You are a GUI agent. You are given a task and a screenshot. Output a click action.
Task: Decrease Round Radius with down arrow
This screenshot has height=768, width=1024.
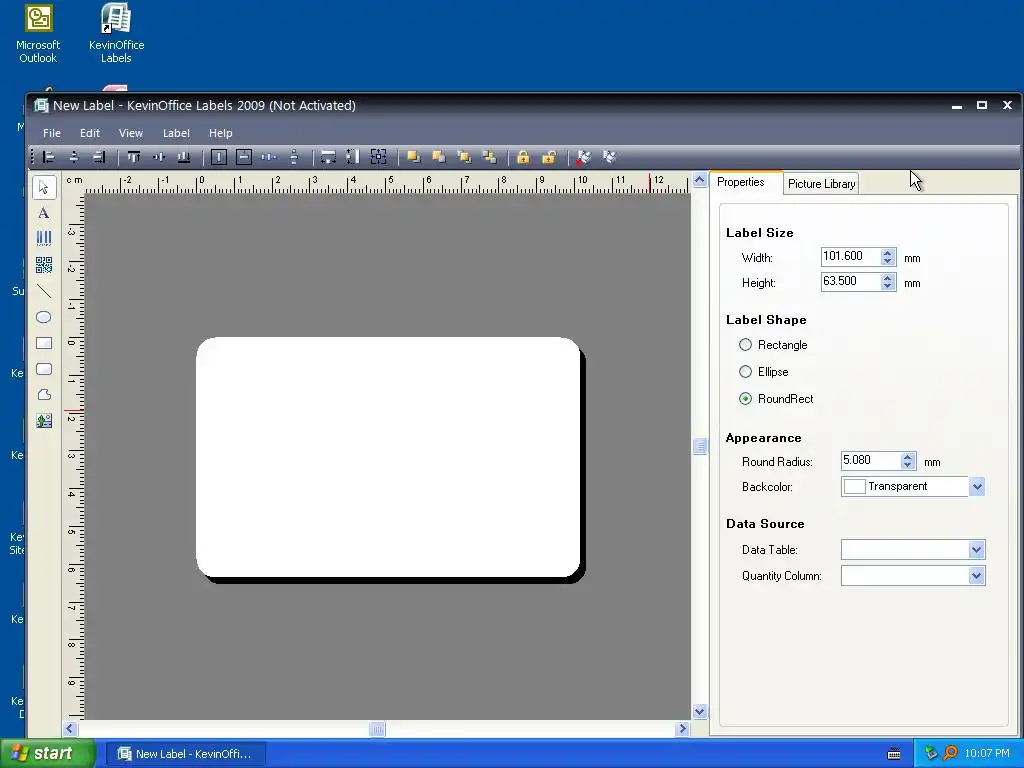point(907,465)
